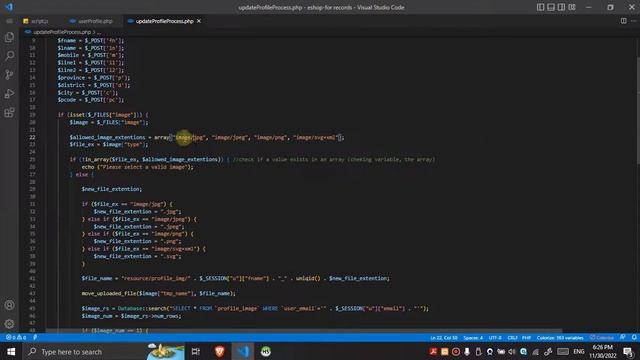Click the move_uploaded_file call
Image resolution: width=640 pixels, height=360 pixels.
coord(158,293)
